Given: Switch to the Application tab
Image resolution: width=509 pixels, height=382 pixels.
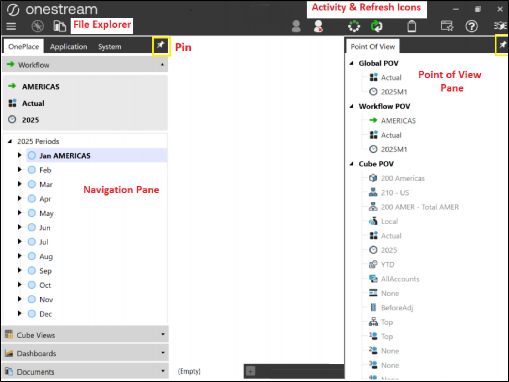Looking at the screenshot, I should (x=68, y=47).
